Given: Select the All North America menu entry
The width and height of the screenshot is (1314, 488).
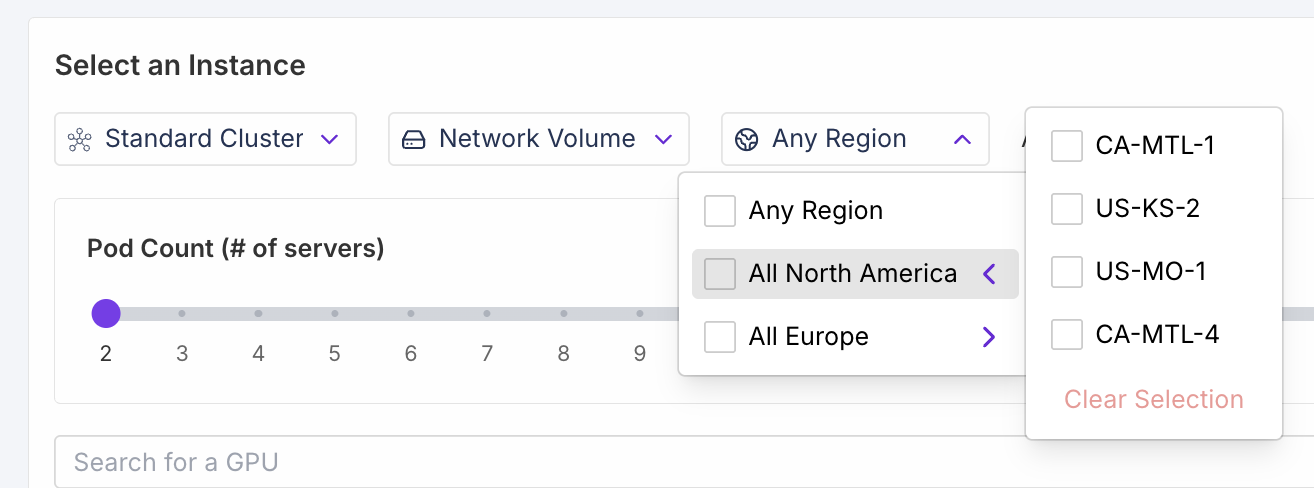Looking at the screenshot, I should coord(853,274).
